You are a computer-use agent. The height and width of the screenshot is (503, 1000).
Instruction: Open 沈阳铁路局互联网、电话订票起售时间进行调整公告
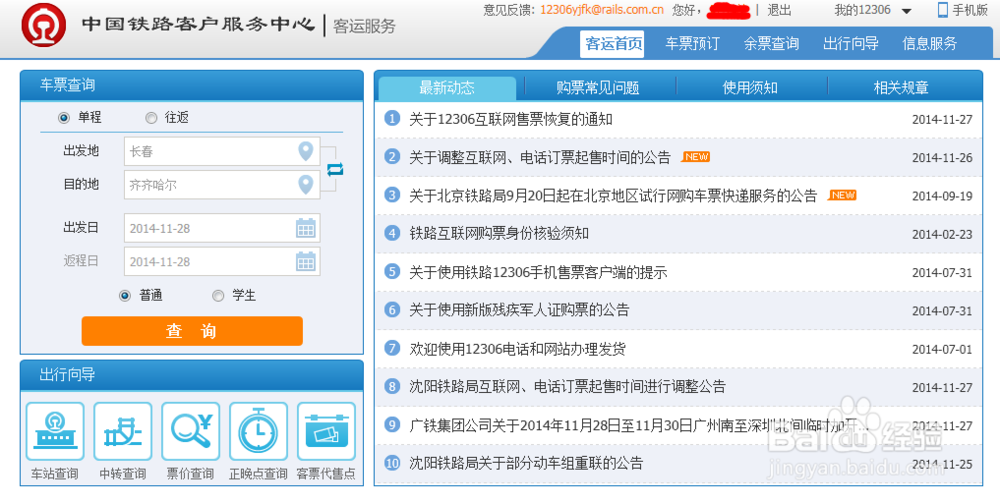click(x=568, y=387)
